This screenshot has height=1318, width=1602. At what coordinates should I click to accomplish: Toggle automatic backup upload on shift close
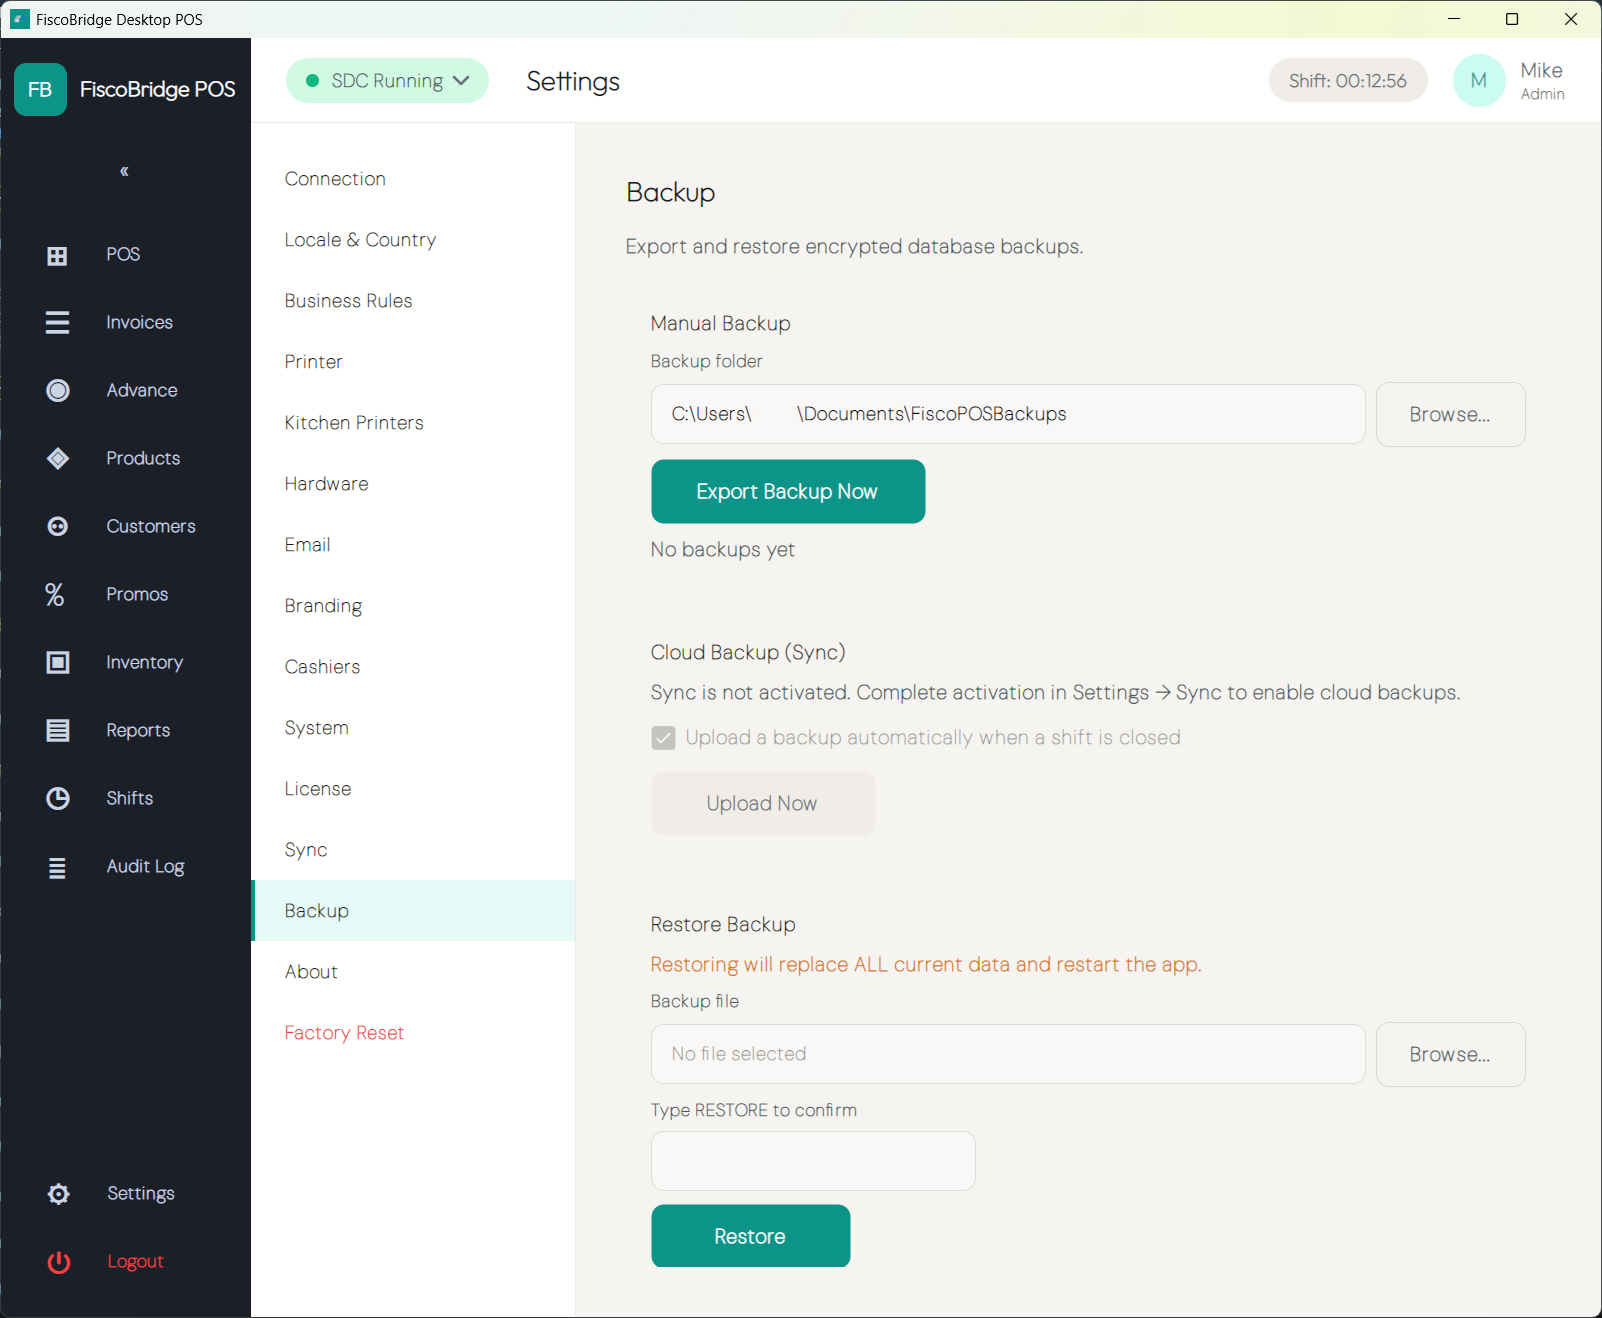[x=663, y=738]
